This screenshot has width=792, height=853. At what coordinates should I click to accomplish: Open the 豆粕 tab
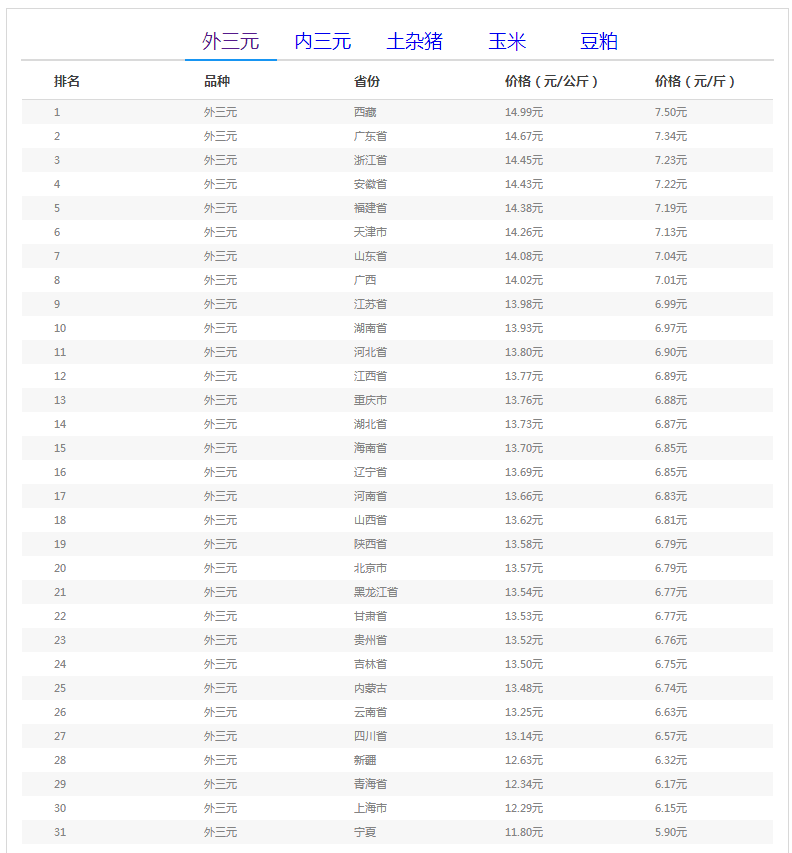click(x=599, y=41)
